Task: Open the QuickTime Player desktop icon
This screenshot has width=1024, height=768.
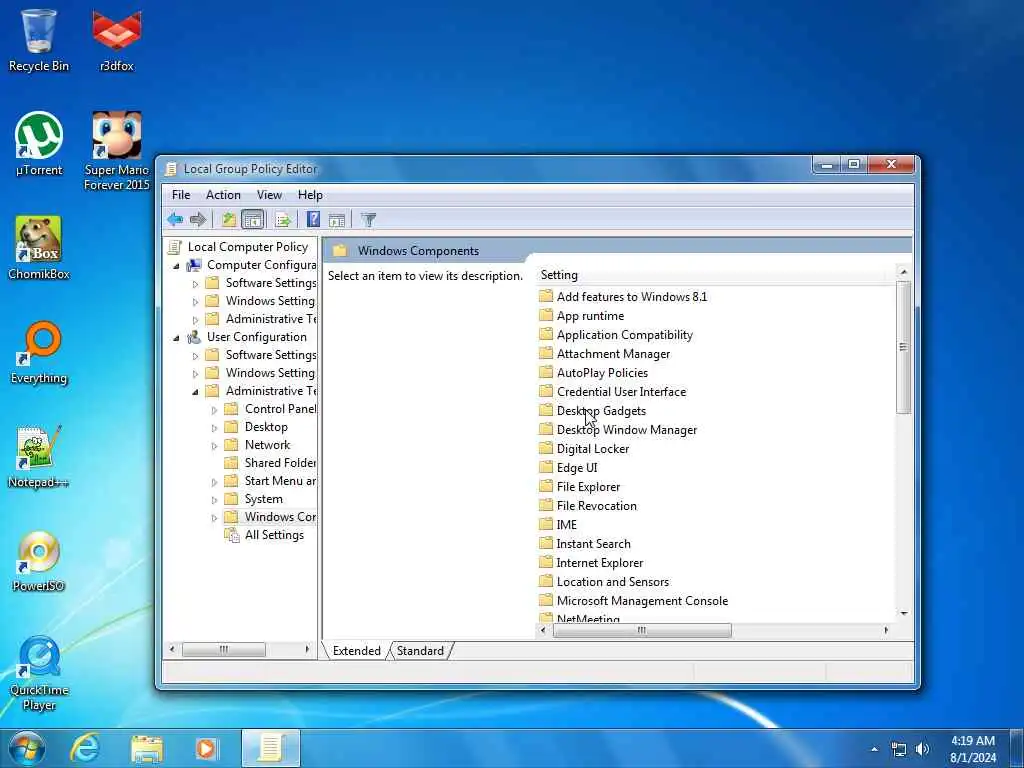Action: pos(39,673)
